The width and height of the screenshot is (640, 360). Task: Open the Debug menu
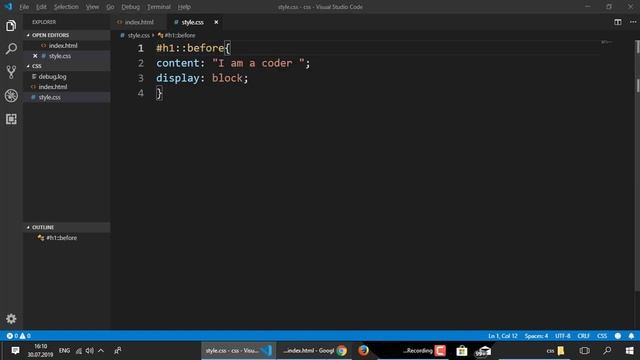click(131, 7)
